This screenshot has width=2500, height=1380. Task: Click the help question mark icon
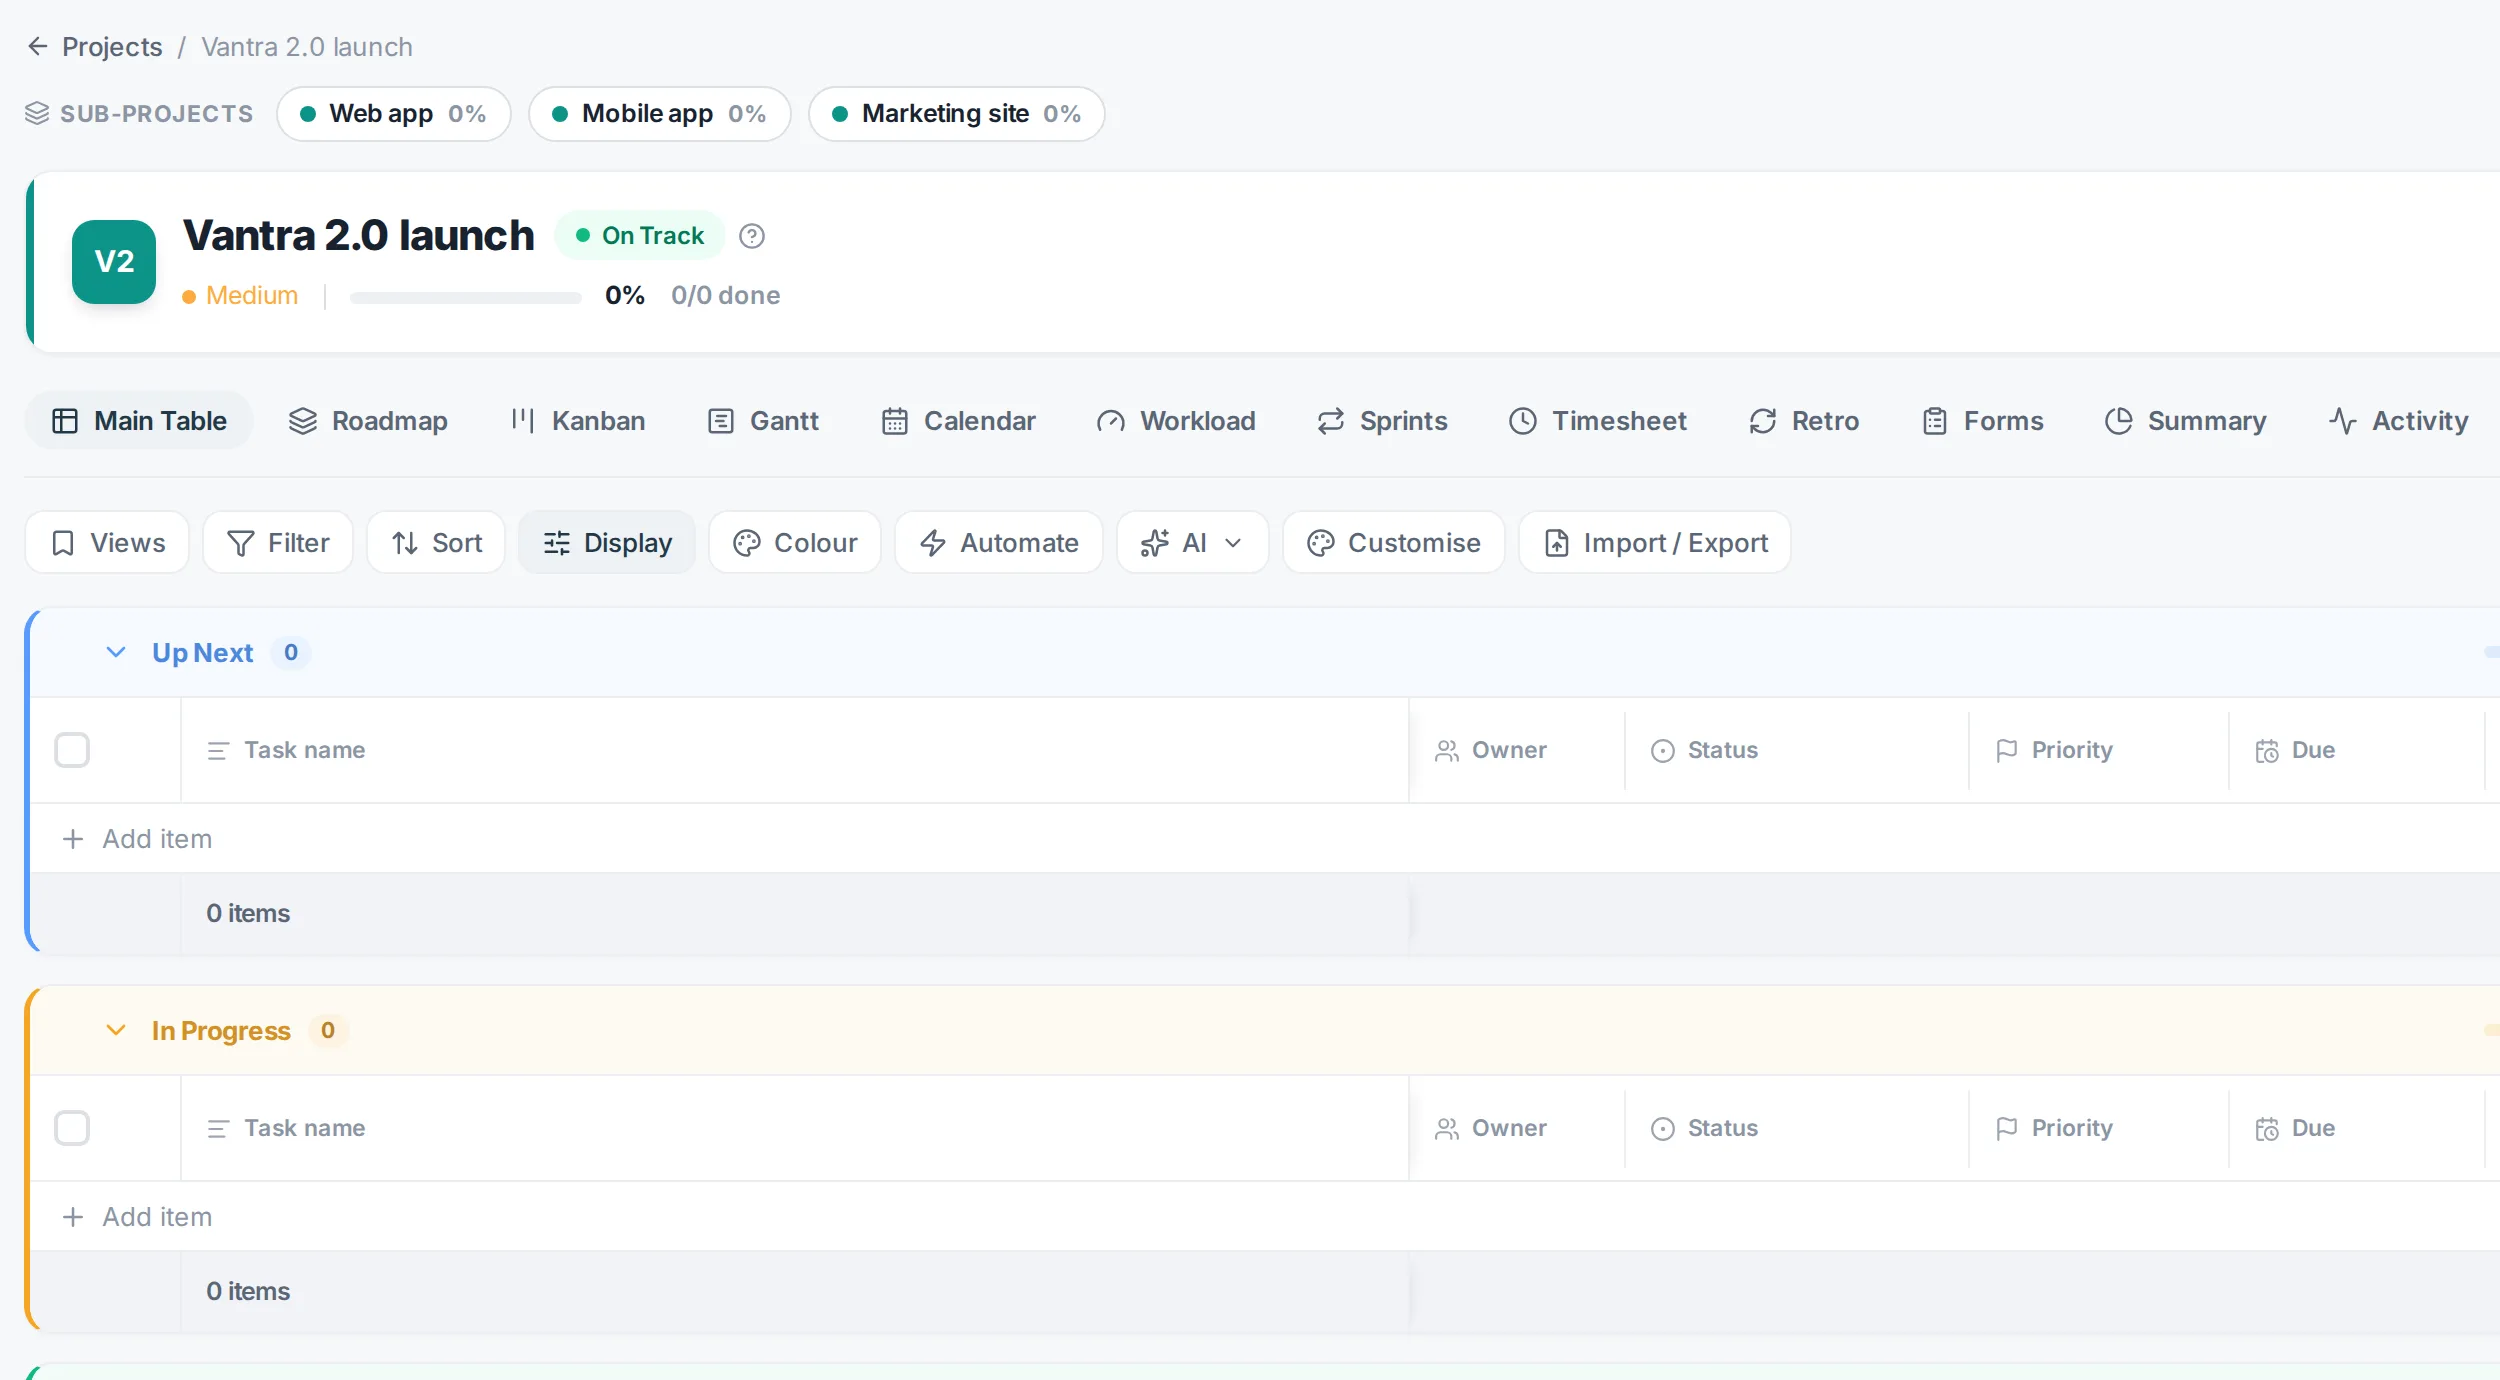[x=752, y=236]
